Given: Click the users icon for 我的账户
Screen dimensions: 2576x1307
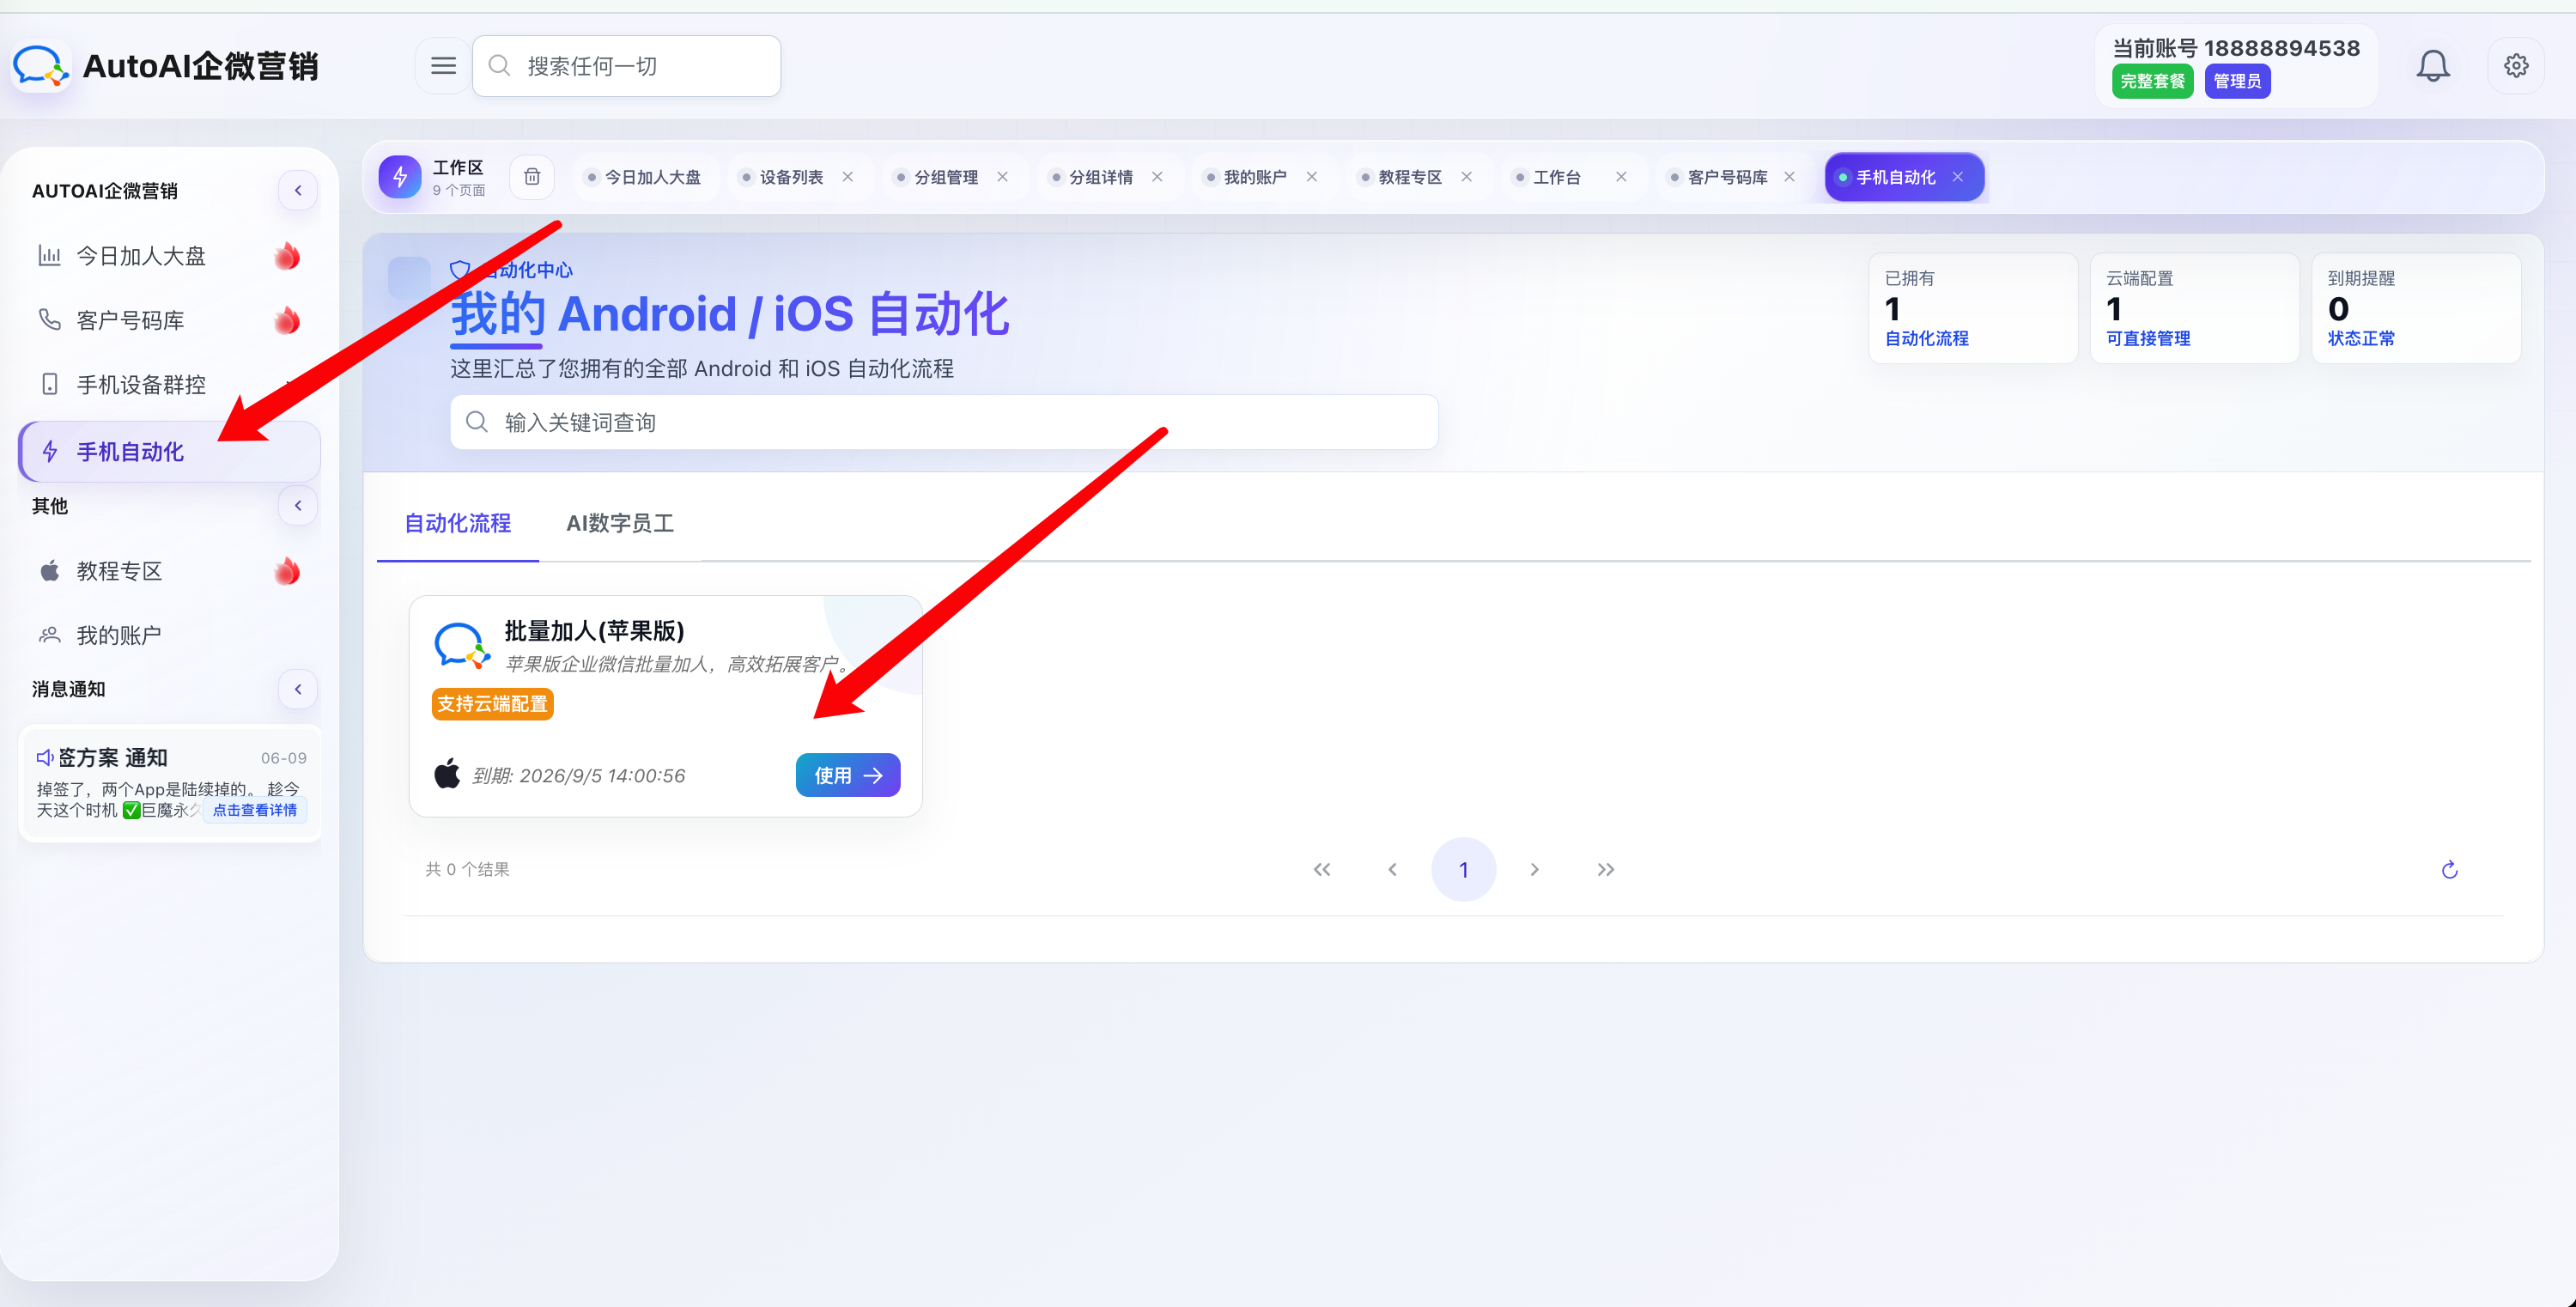Looking at the screenshot, I should point(49,635).
